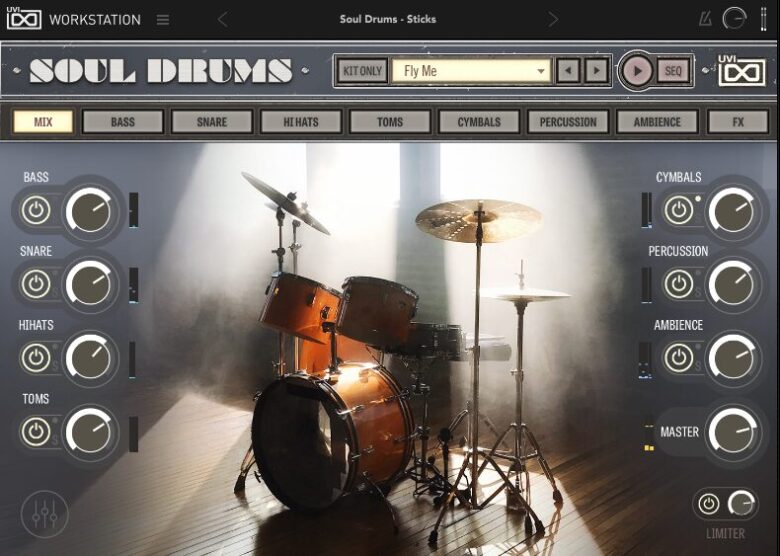The width and height of the screenshot is (780, 556).
Task: Solo the Snare channel with its S button
Action: pyautogui.click(x=55, y=293)
